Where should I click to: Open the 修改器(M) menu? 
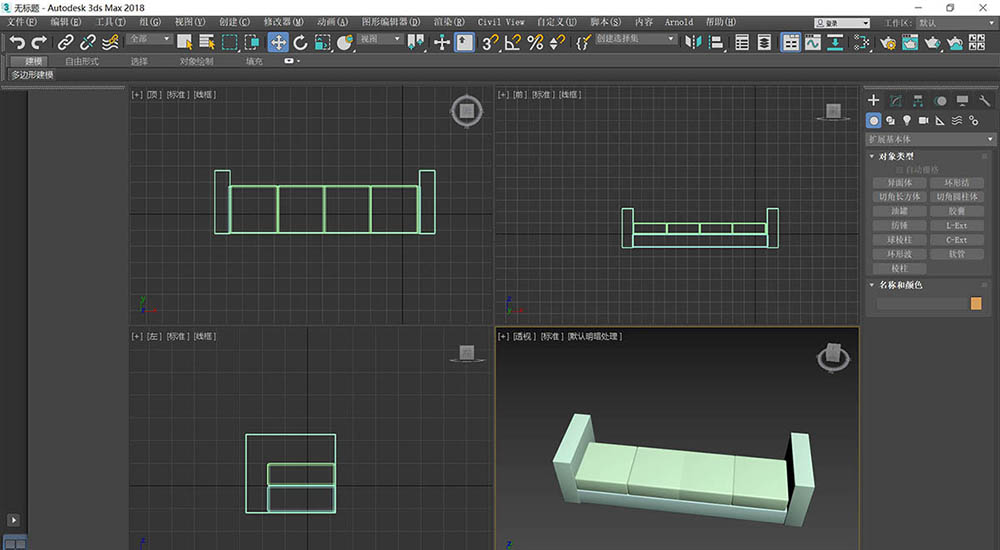tap(285, 21)
